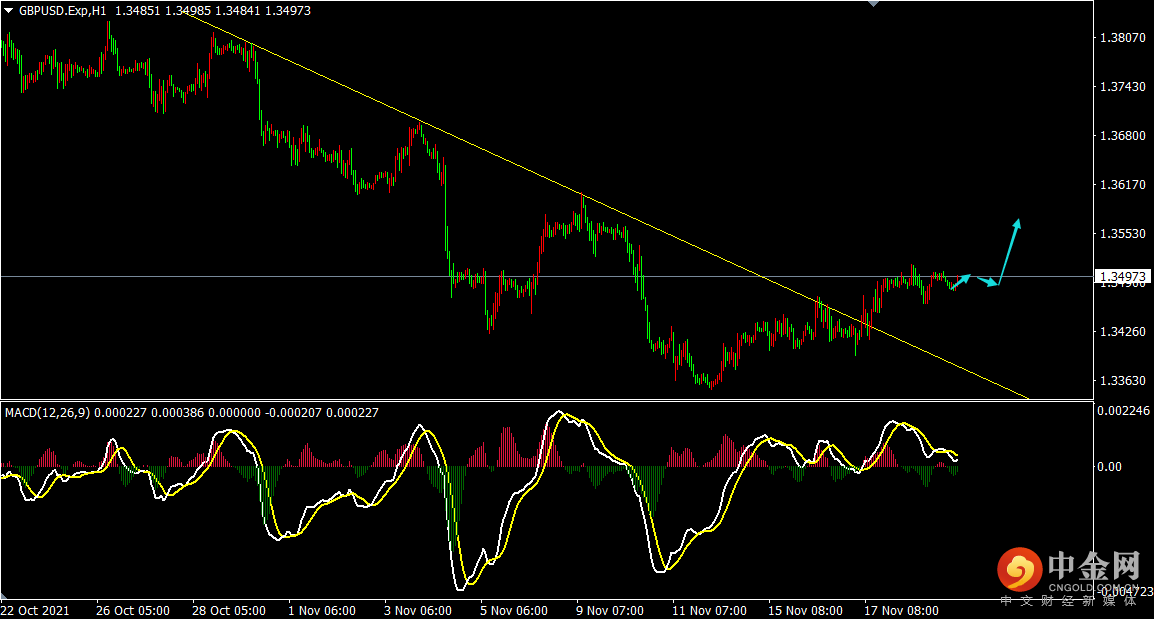1154x619 pixels.
Task: Click the 1.33630 price axis label
Action: 1122,381
